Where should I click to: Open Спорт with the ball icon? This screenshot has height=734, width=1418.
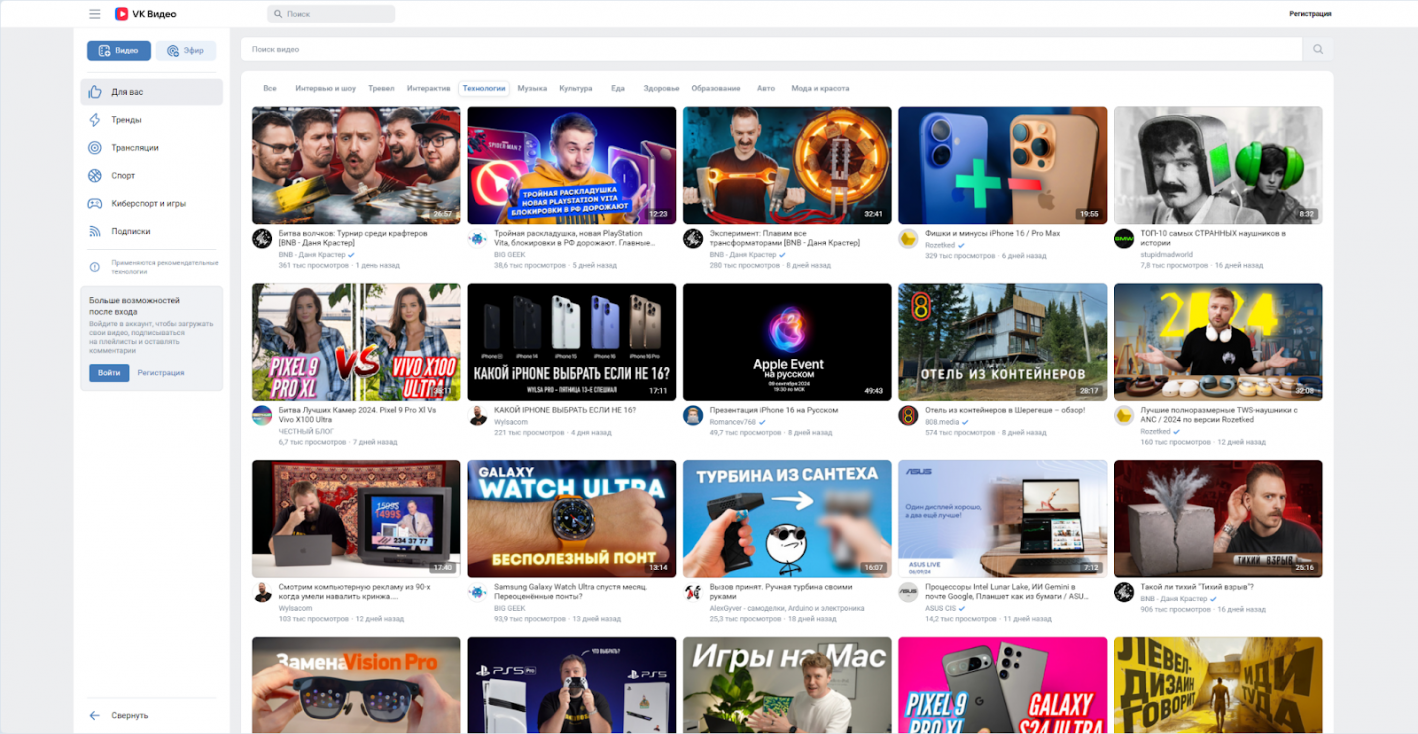point(95,176)
